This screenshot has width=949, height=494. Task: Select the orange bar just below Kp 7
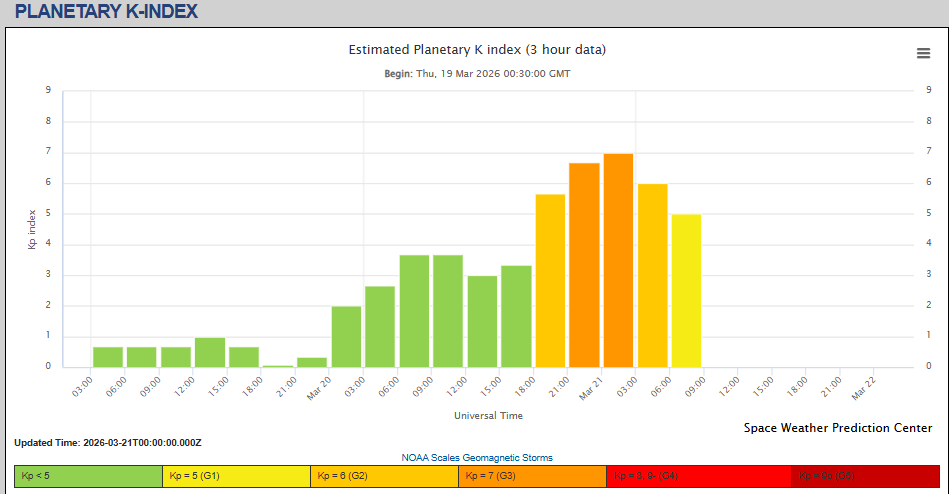pyautogui.click(x=584, y=265)
